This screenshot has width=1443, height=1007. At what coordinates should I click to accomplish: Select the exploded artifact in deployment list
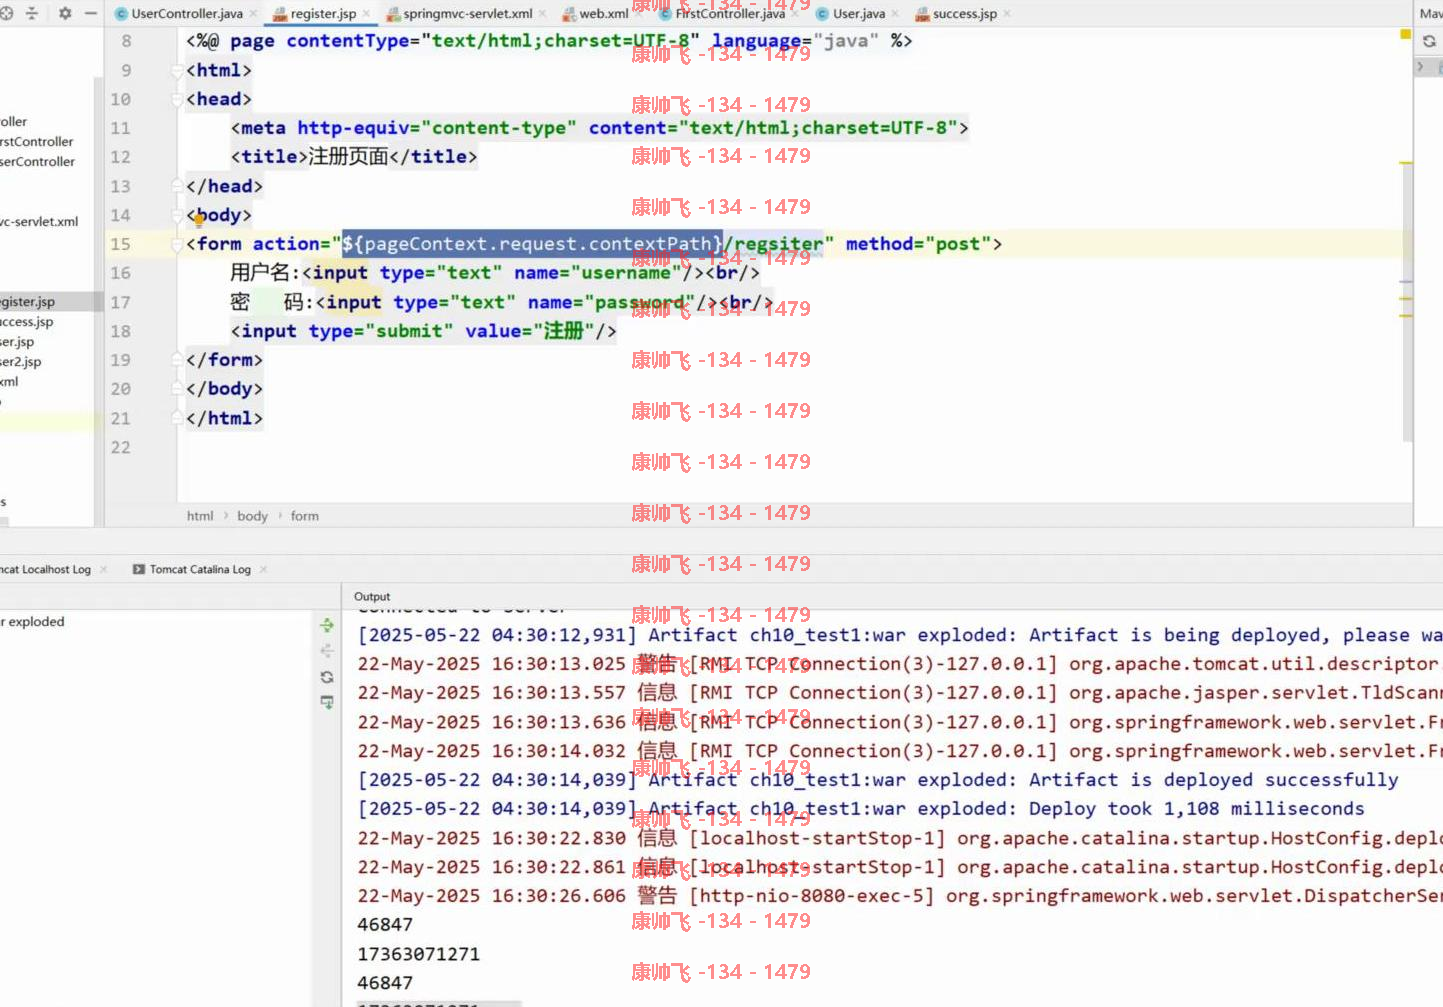click(x=32, y=622)
